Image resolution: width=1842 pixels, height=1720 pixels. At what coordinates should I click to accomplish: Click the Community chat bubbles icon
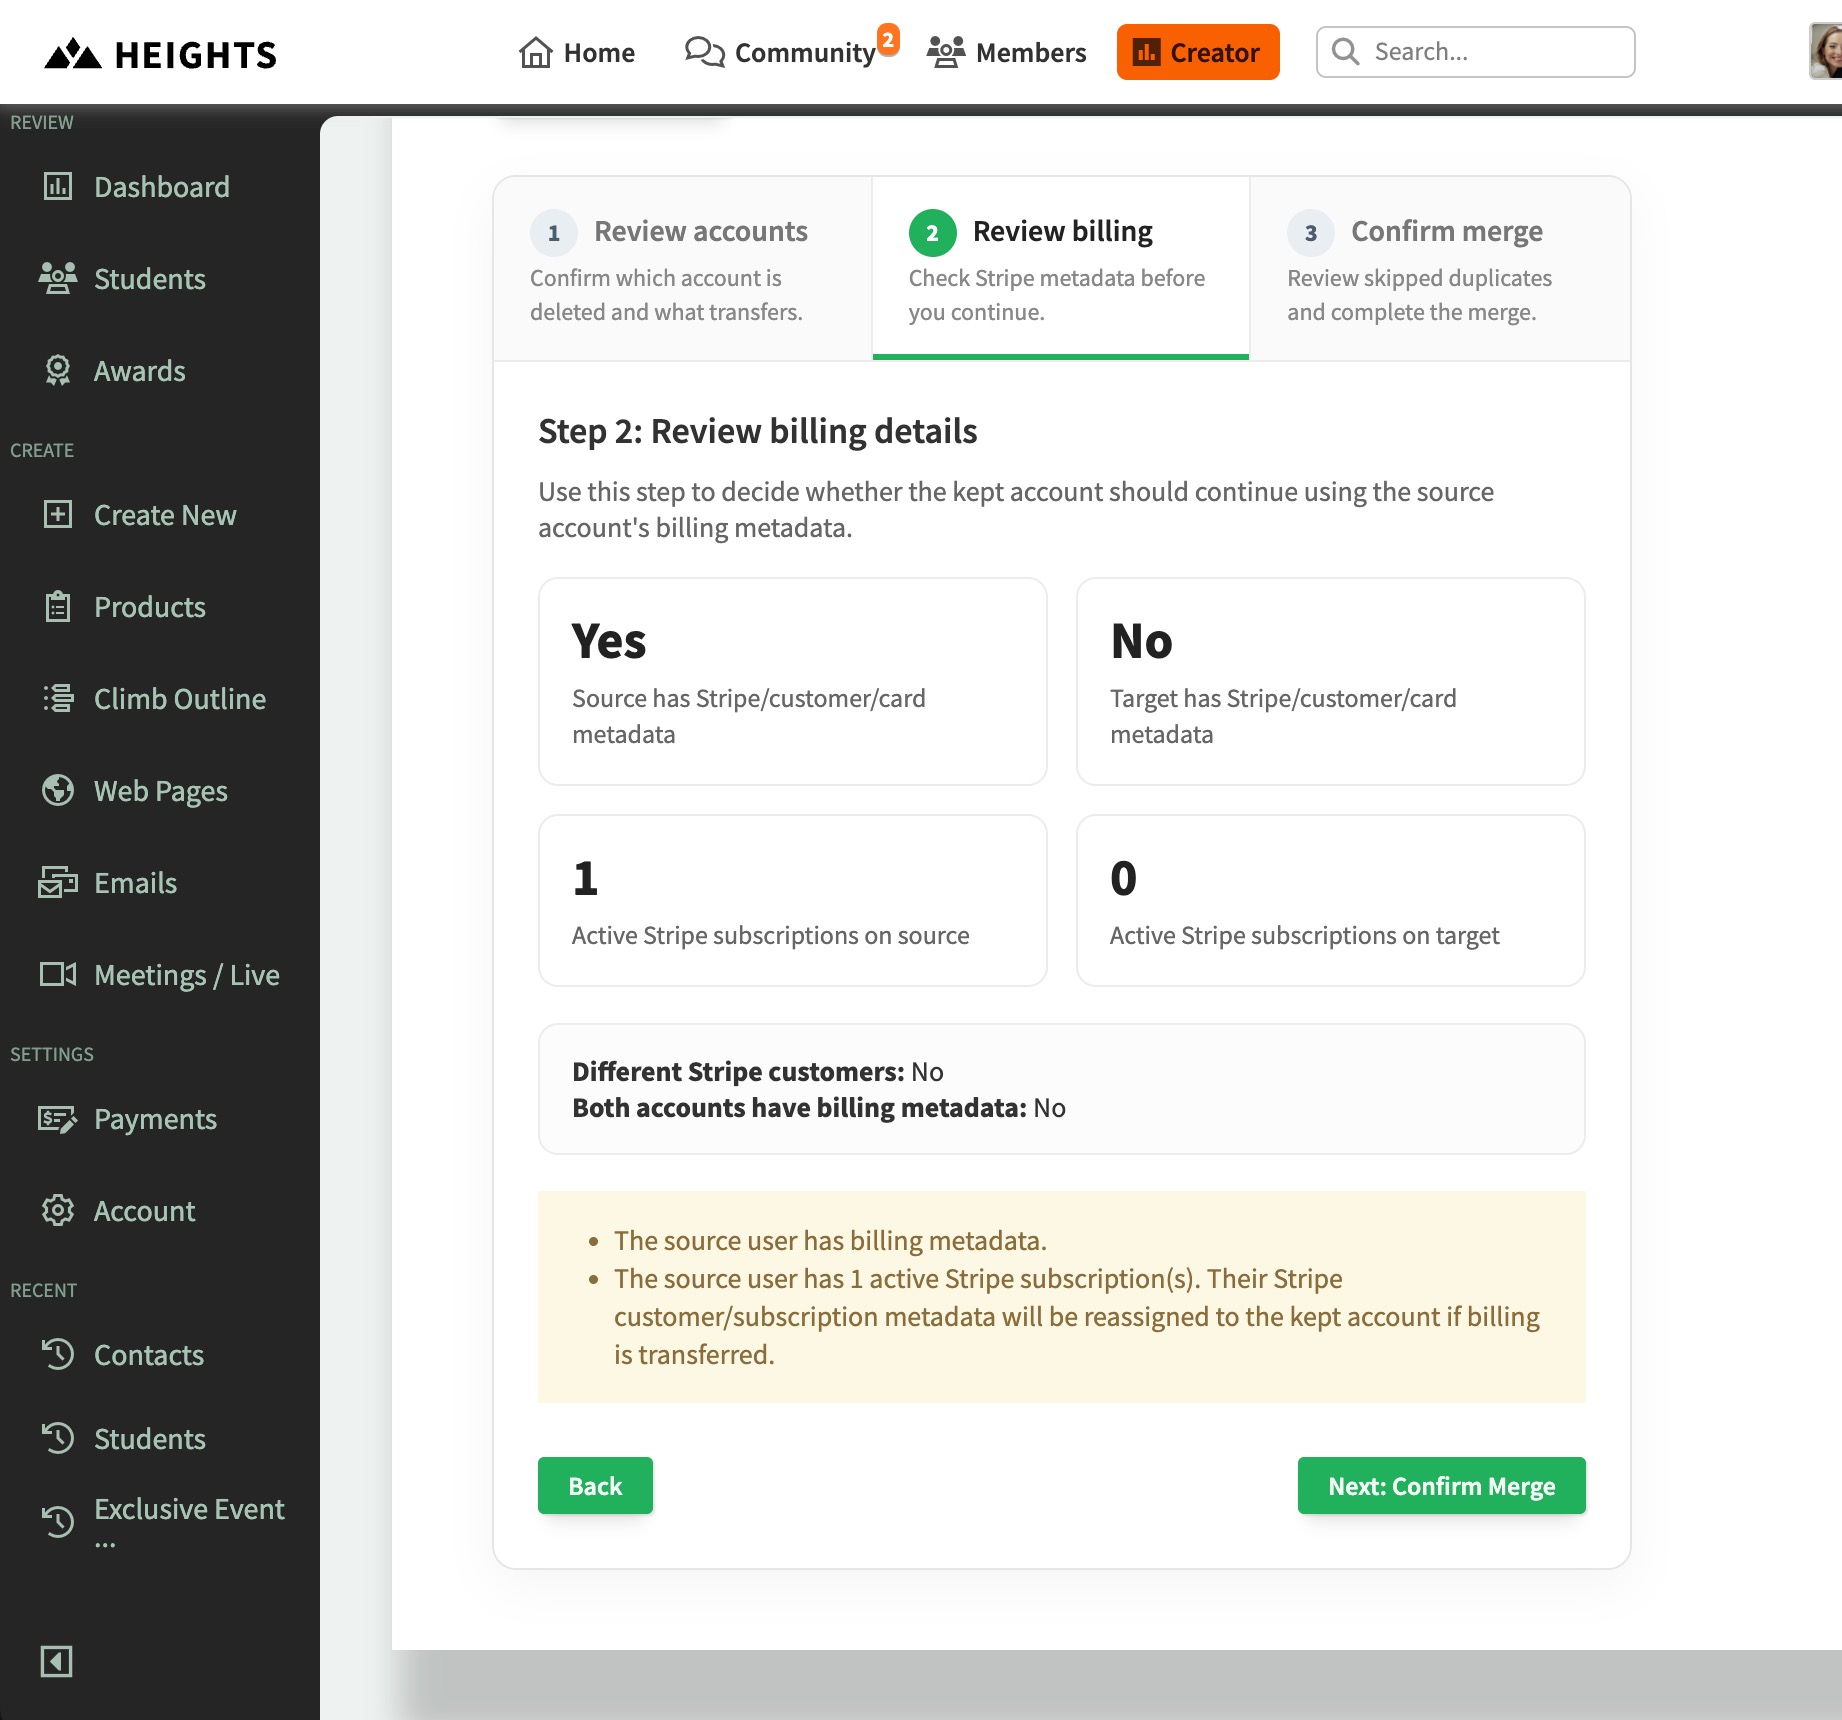(x=704, y=52)
